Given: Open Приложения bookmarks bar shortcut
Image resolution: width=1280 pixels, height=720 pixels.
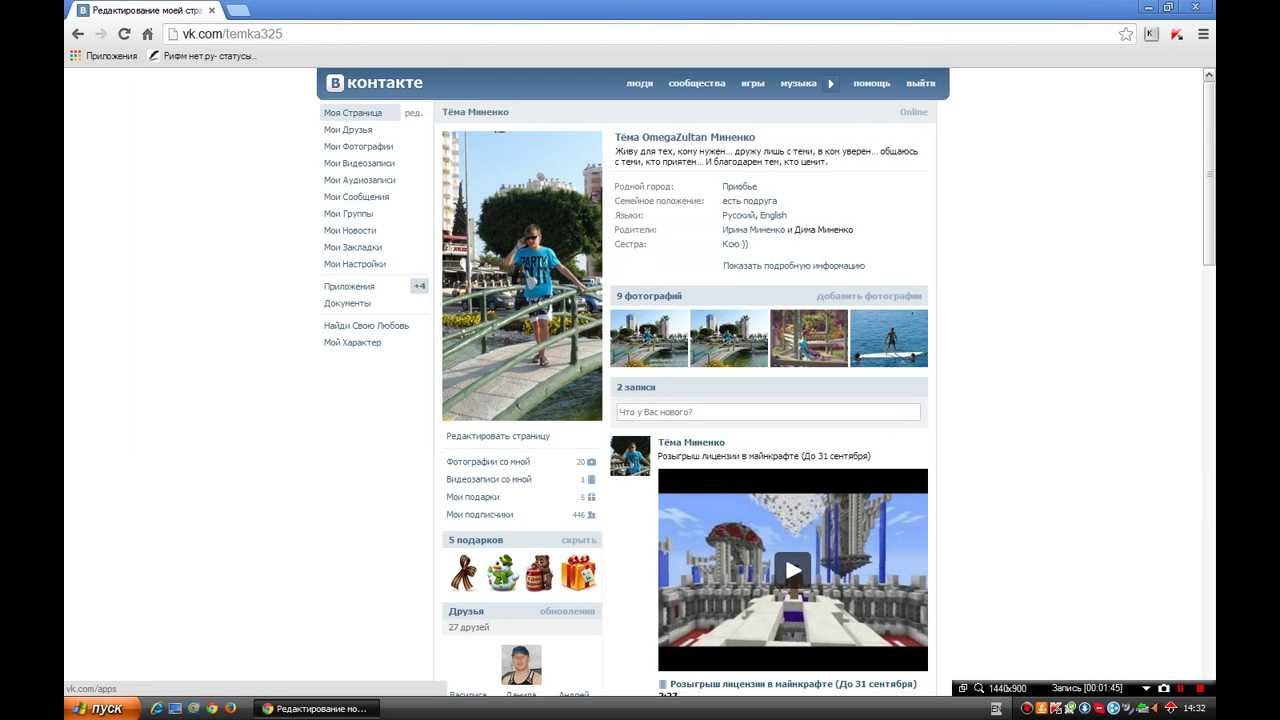Looking at the screenshot, I should pyautogui.click(x=103, y=56).
